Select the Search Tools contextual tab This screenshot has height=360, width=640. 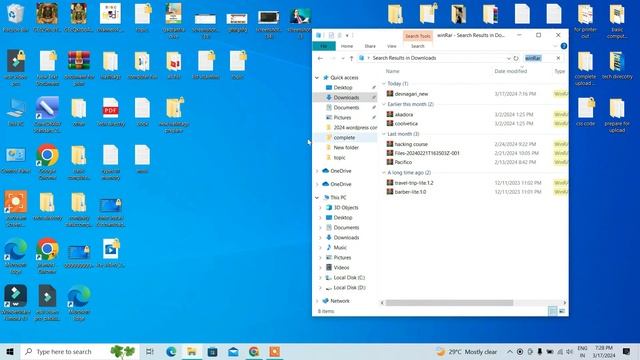(418, 36)
